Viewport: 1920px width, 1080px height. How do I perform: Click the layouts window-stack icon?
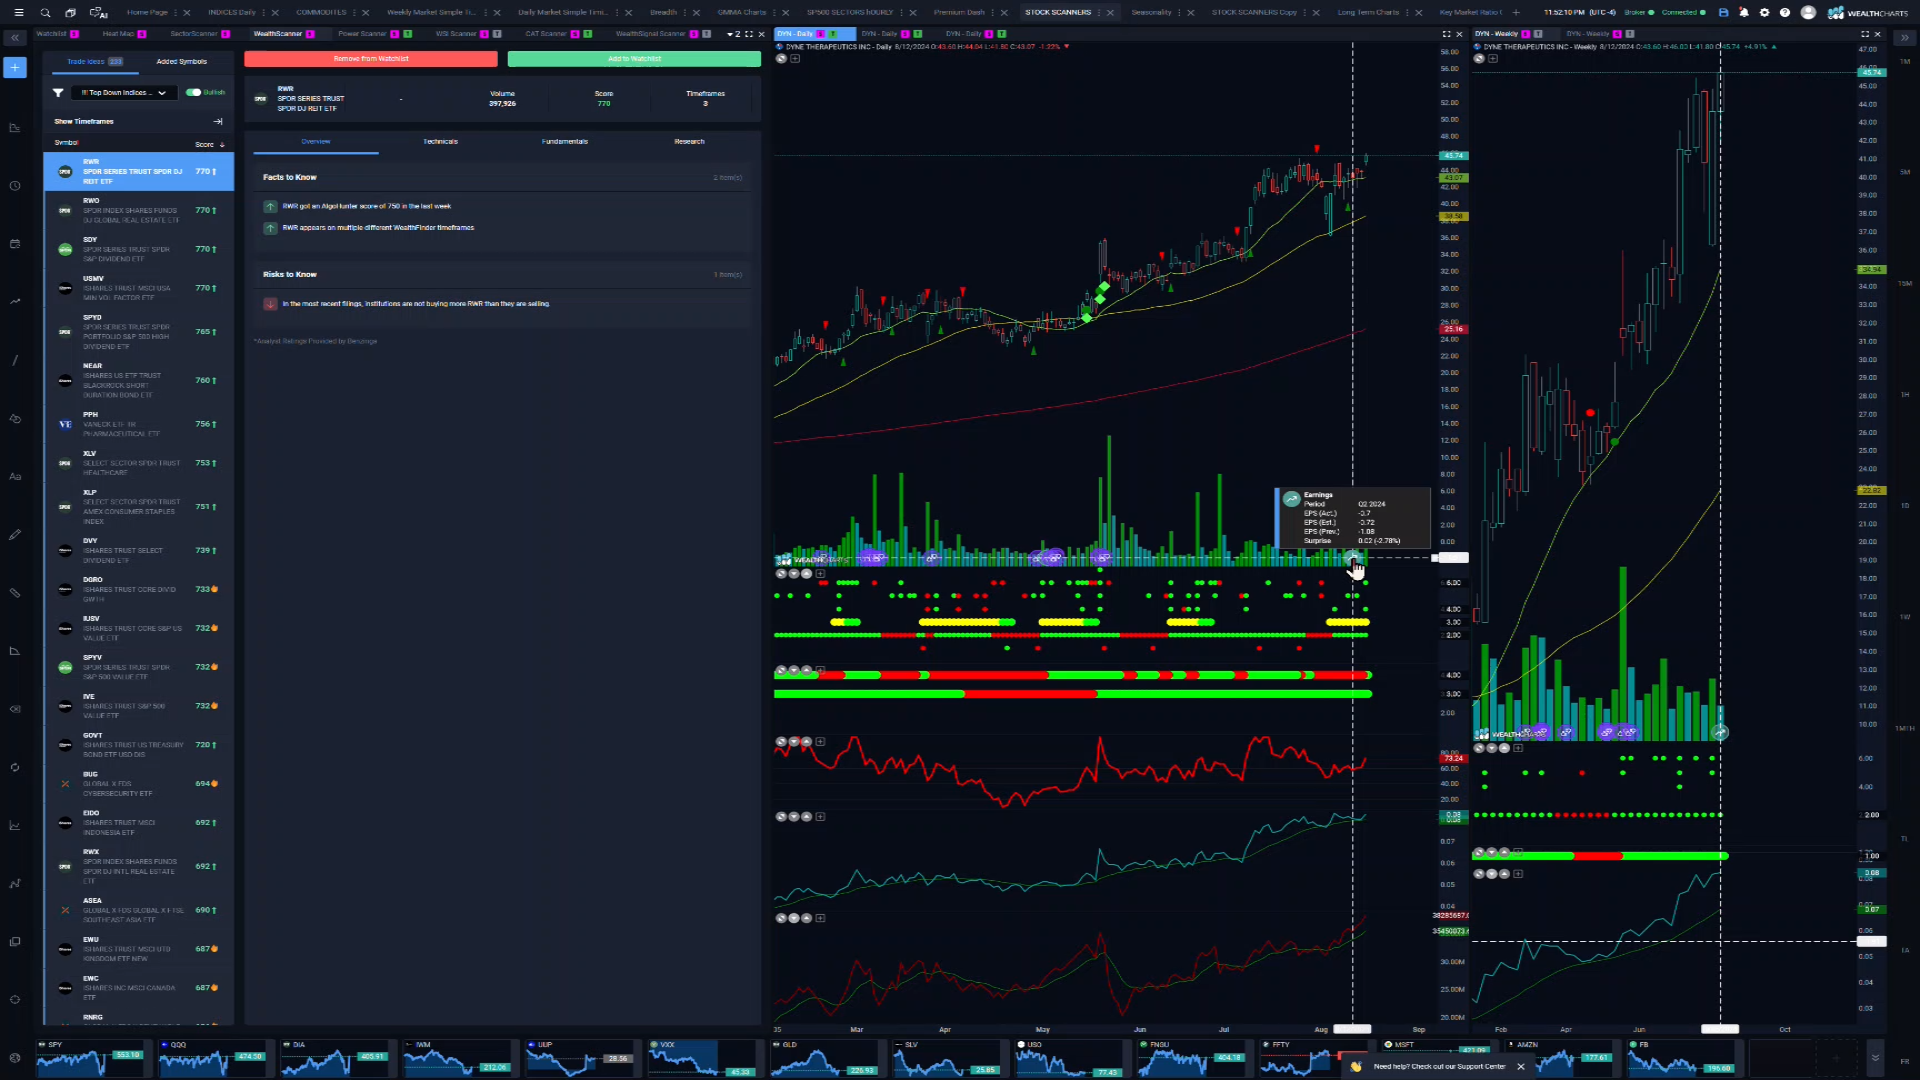tap(70, 13)
